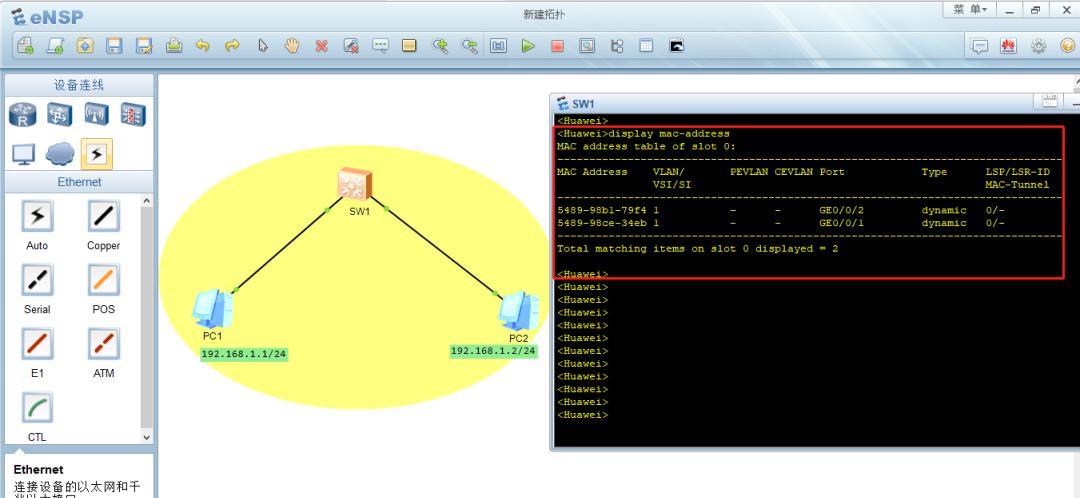Undo the last action
The width and height of the screenshot is (1080, 498).
click(202, 46)
